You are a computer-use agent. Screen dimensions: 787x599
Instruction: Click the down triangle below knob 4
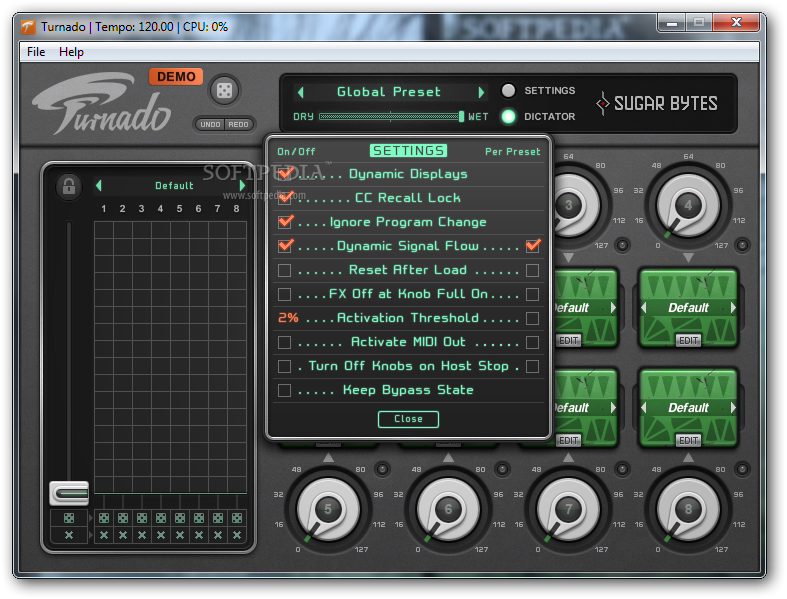[688, 258]
